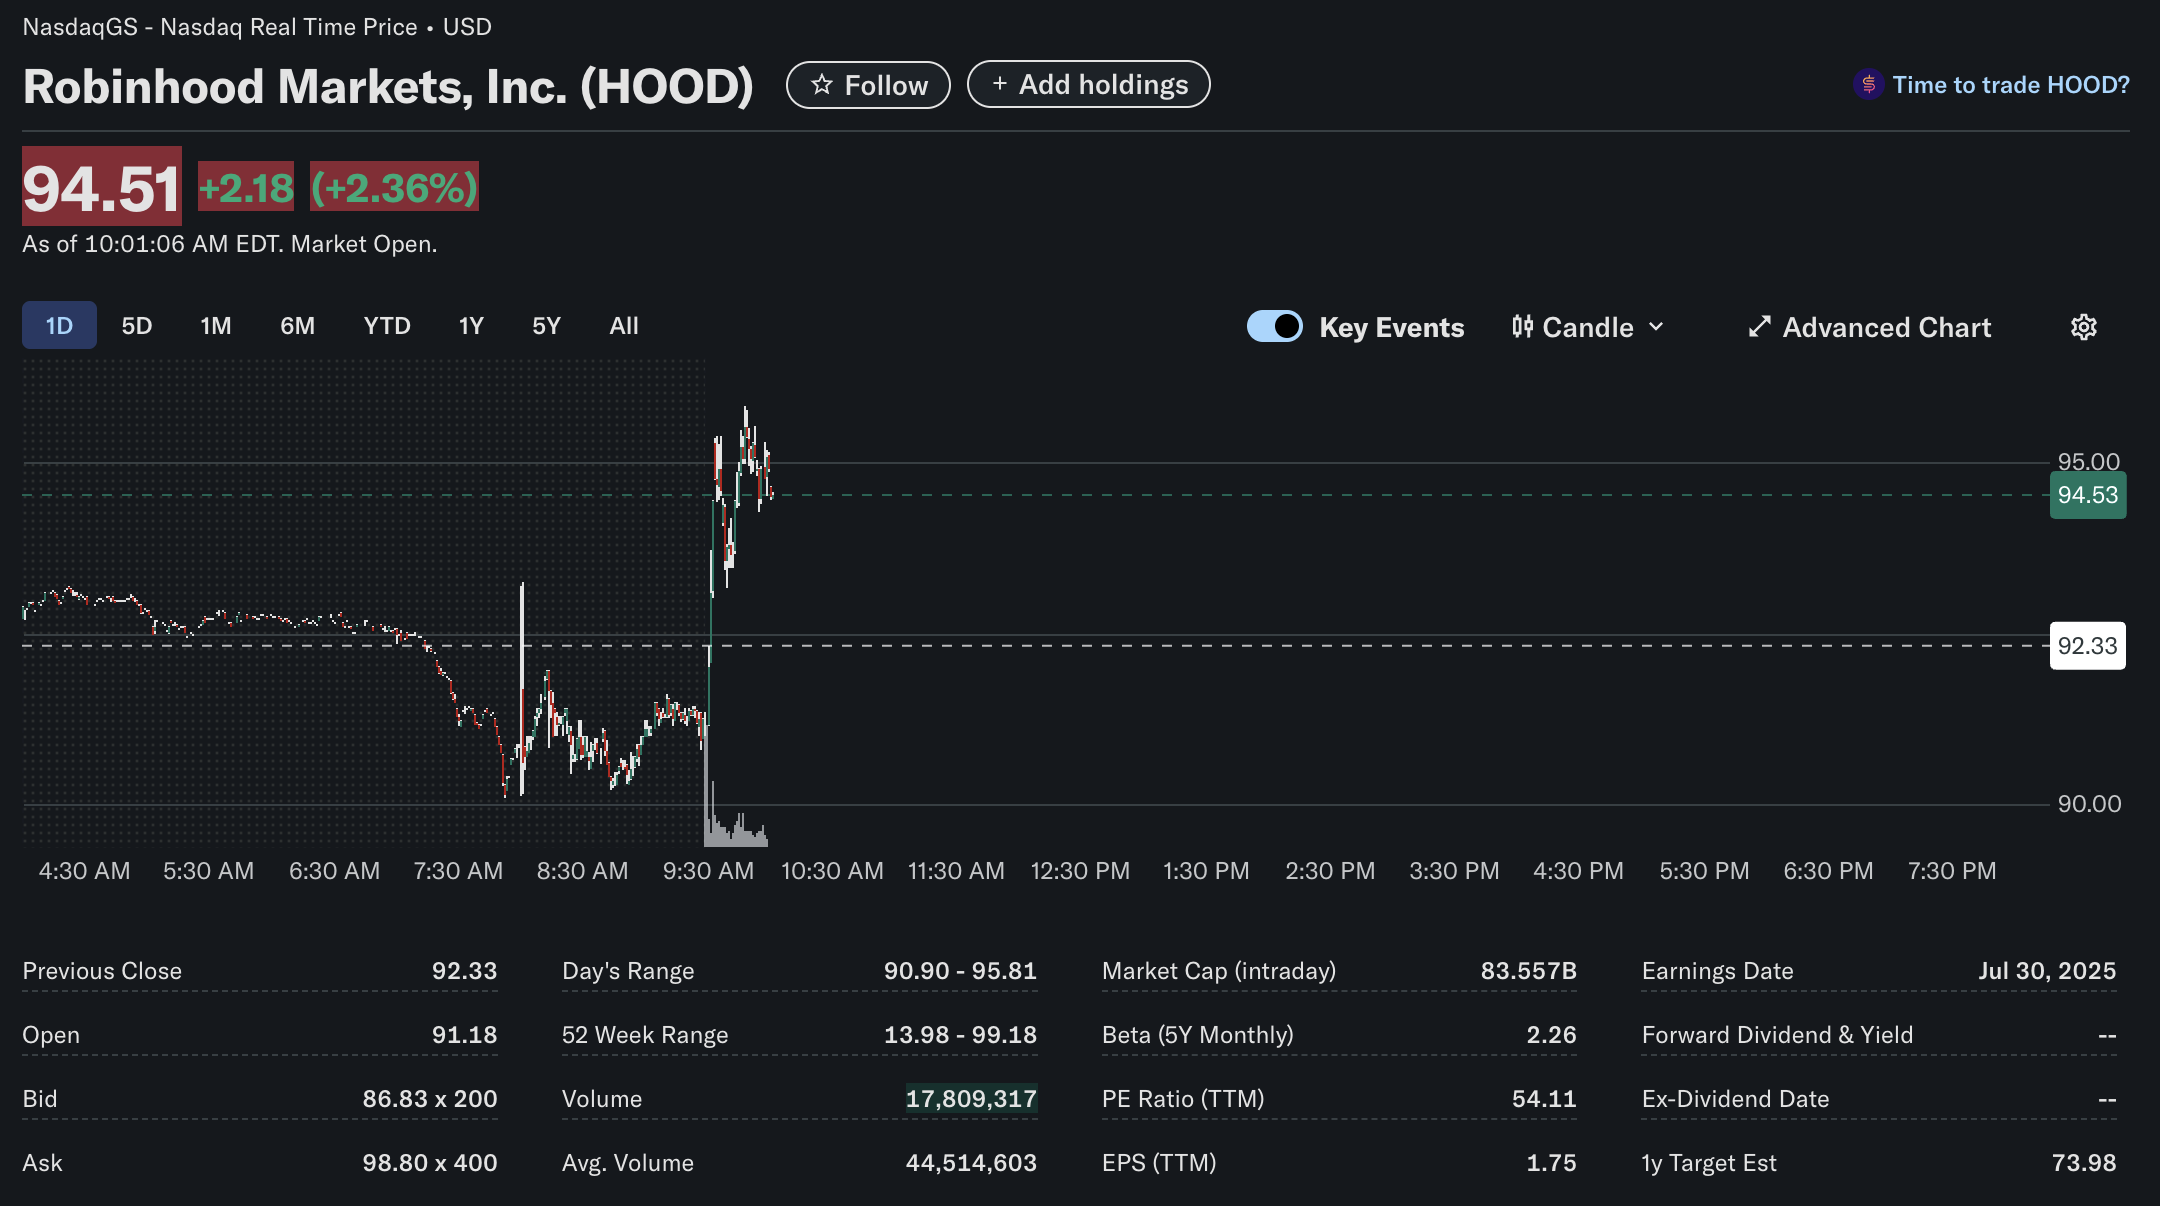Click the current price 94.51
Screen dimensions: 2160x1206
tap(102, 187)
